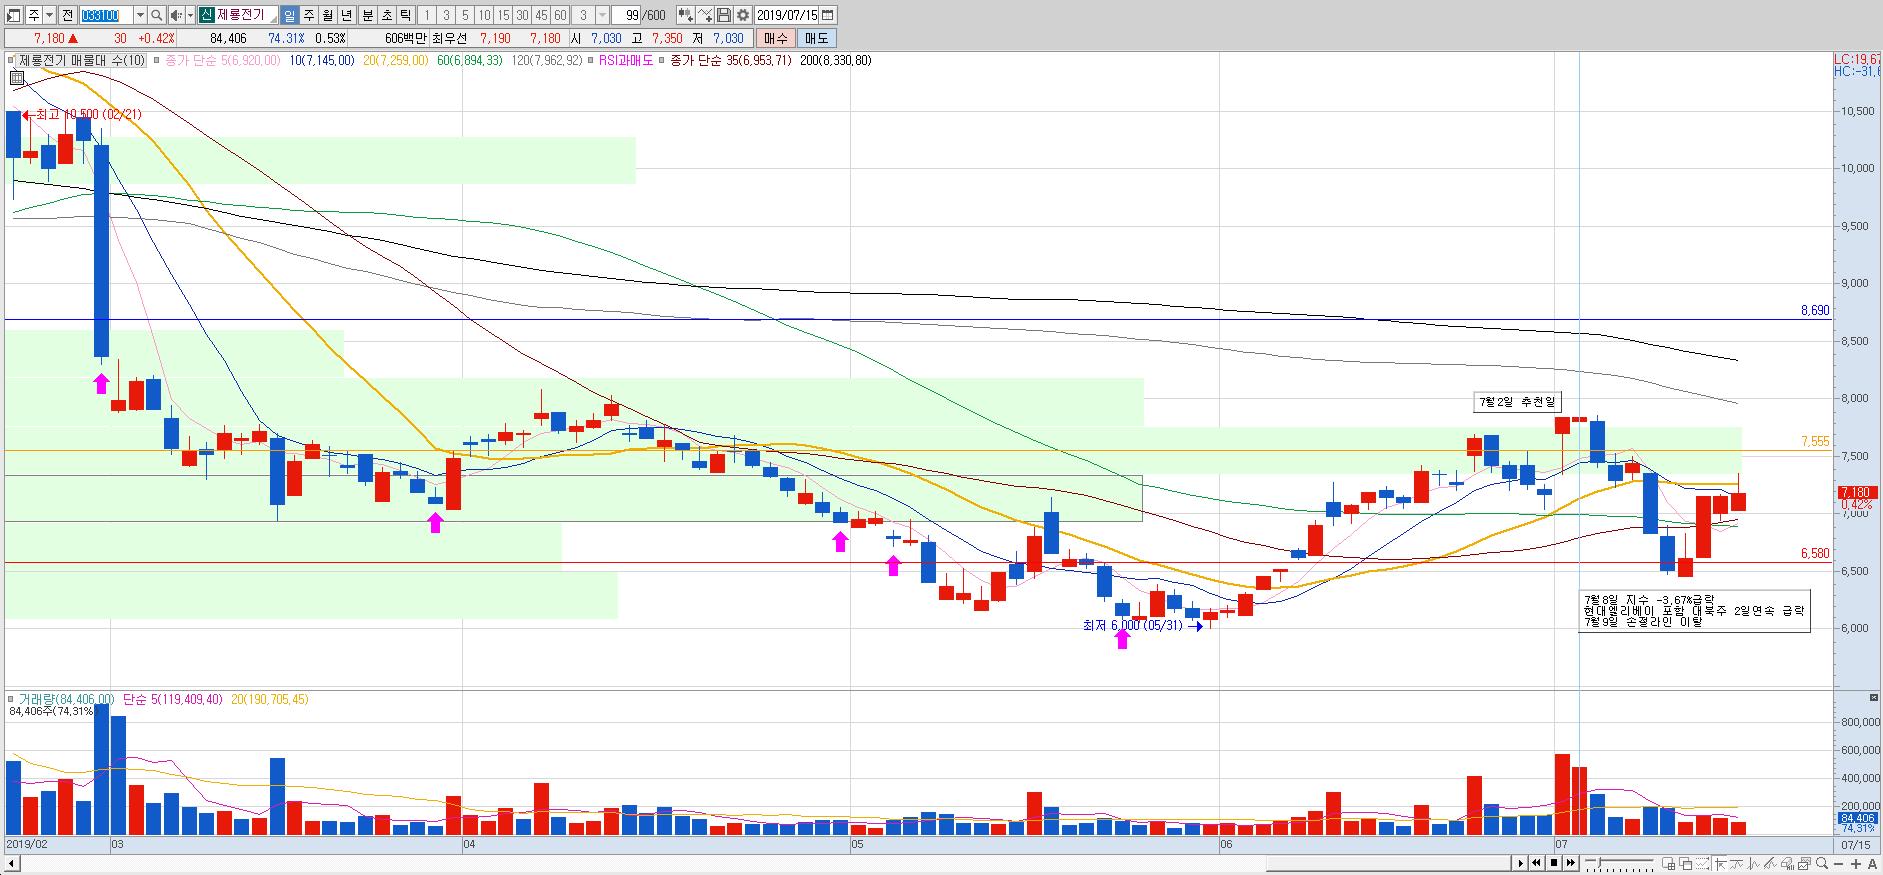Click the speaker sound icon
Viewport: 1883px width, 875px height.
point(176,15)
